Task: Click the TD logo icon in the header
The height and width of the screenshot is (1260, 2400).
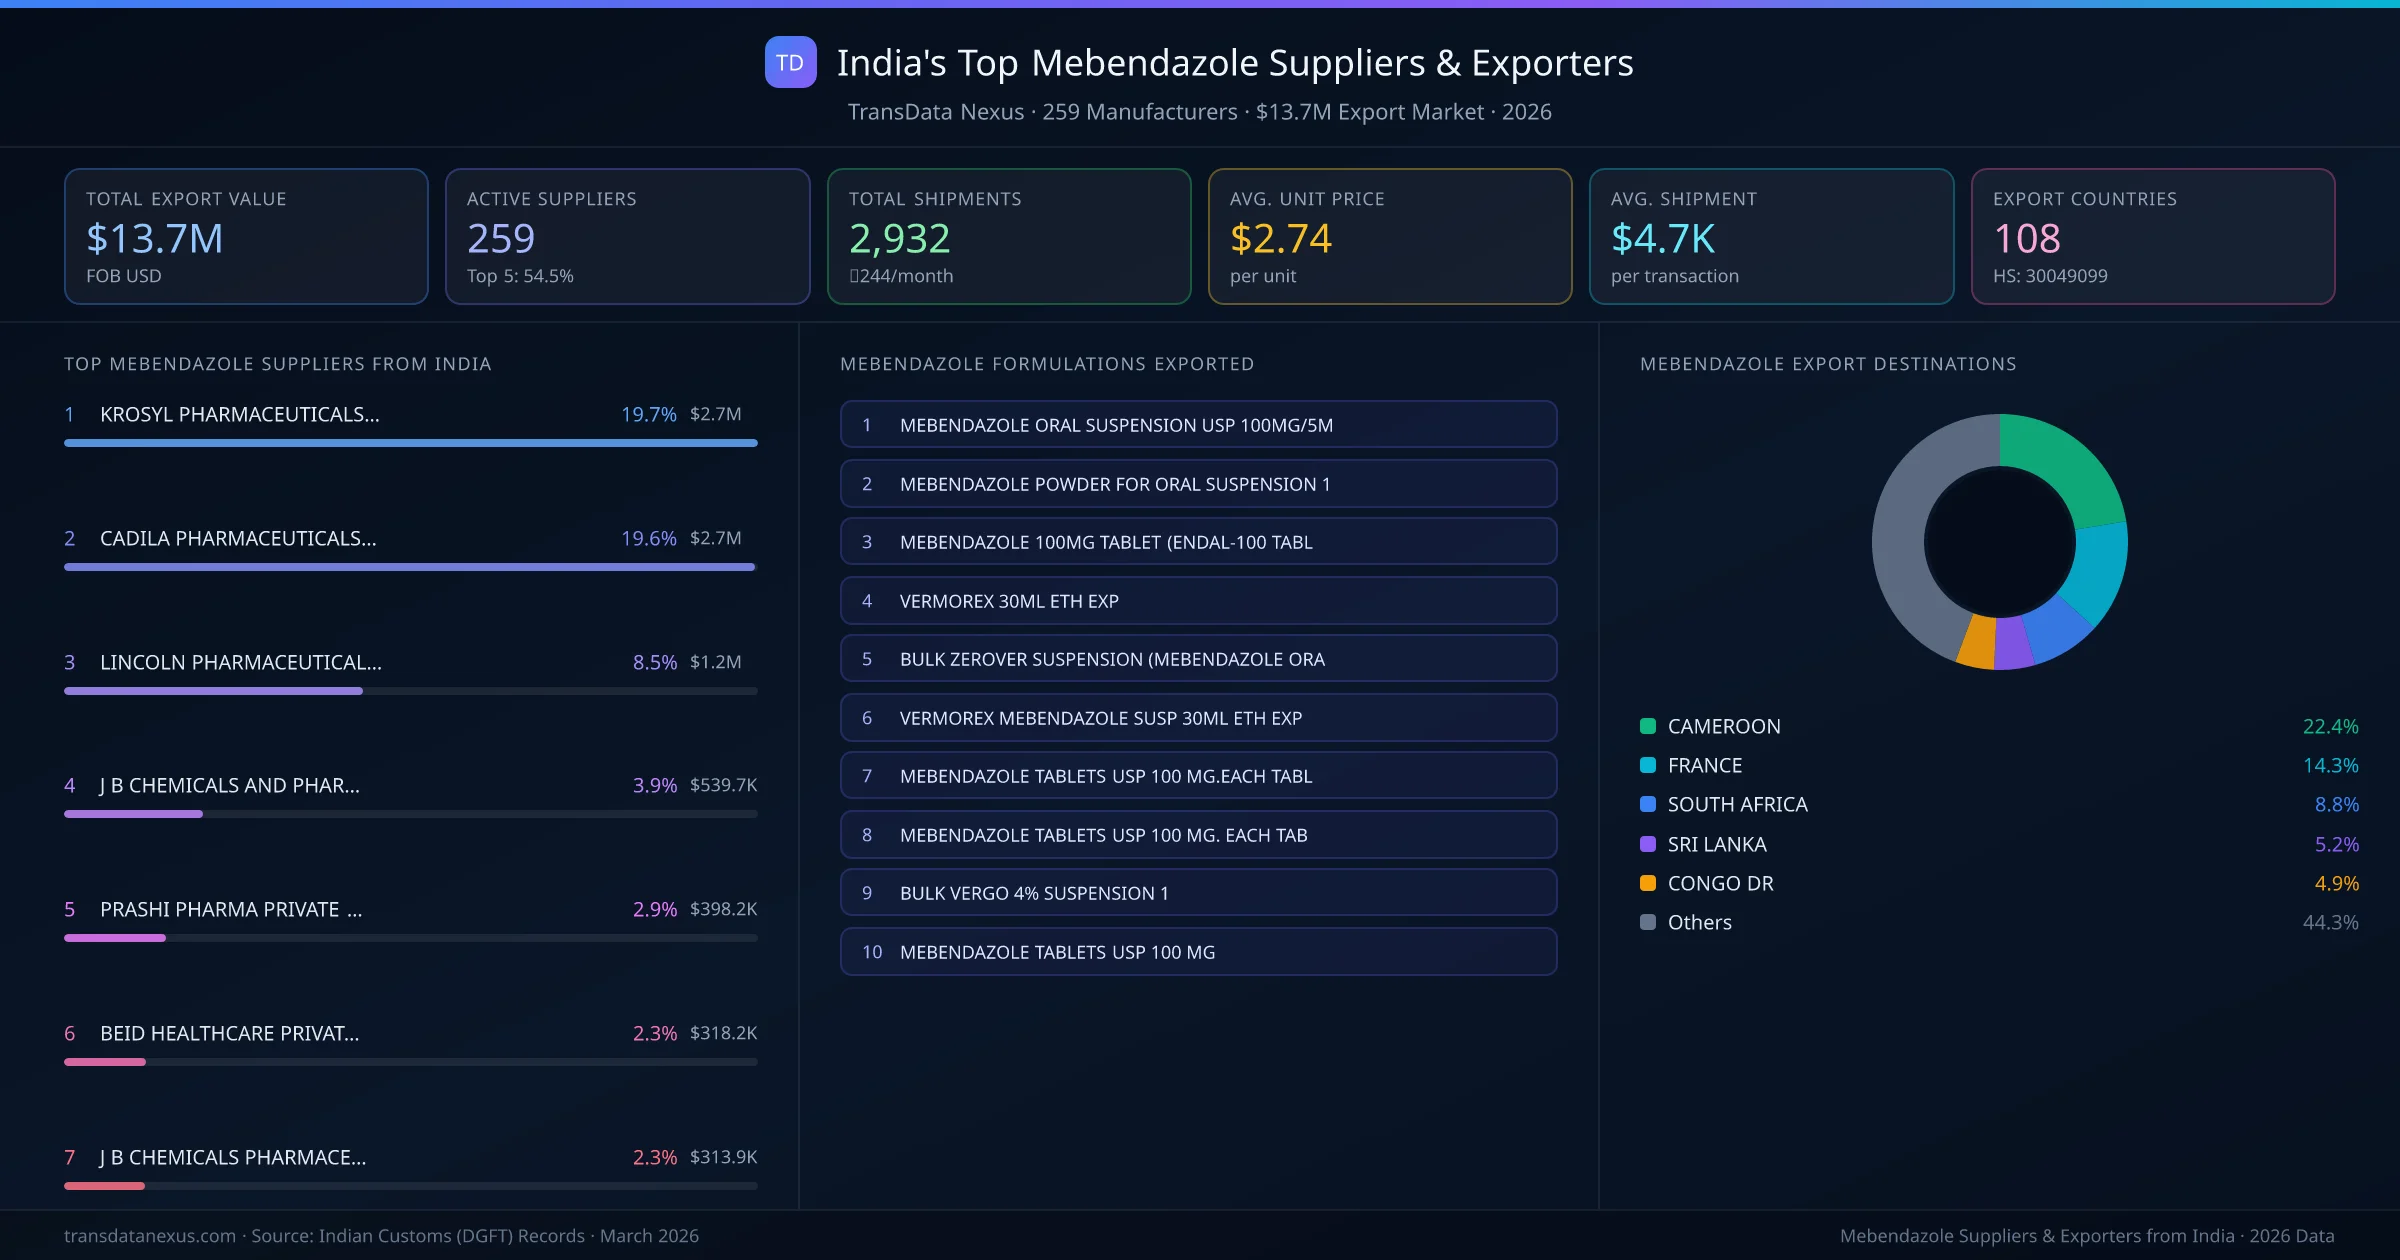Action: coord(790,62)
